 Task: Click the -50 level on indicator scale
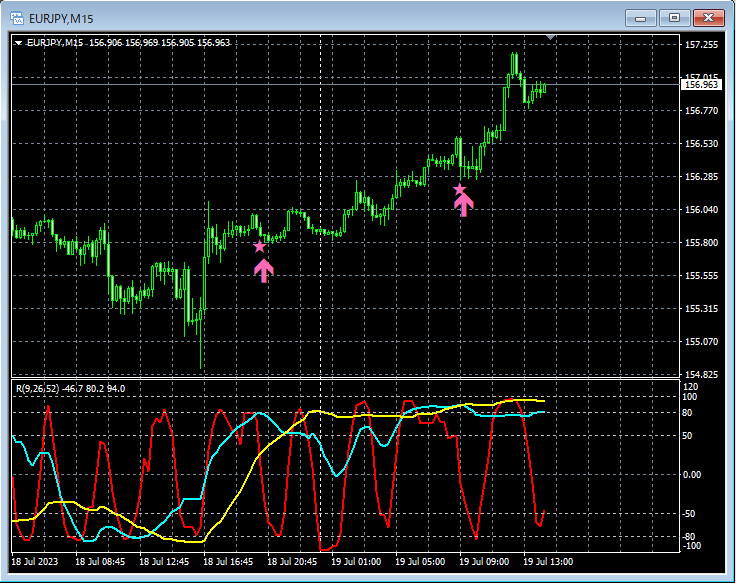pyautogui.click(x=689, y=514)
